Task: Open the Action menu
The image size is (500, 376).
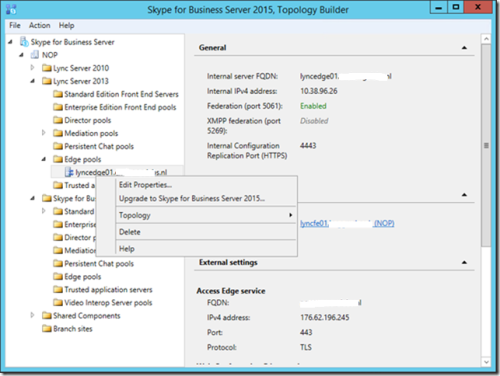Action: (x=39, y=25)
